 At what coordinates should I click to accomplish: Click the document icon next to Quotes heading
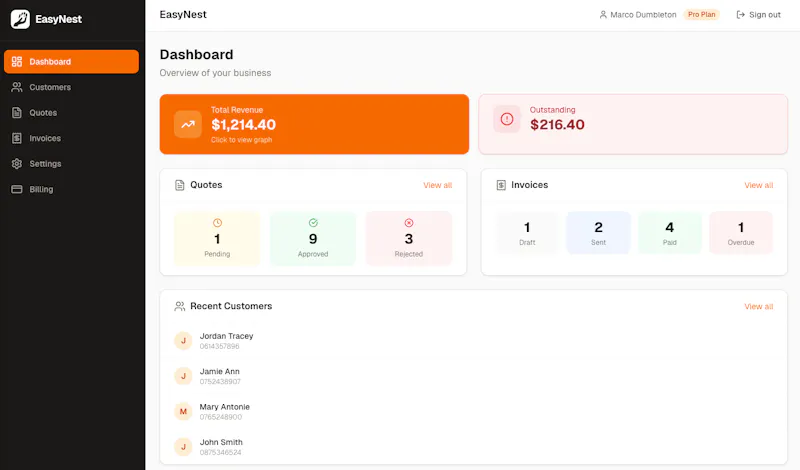coord(180,185)
